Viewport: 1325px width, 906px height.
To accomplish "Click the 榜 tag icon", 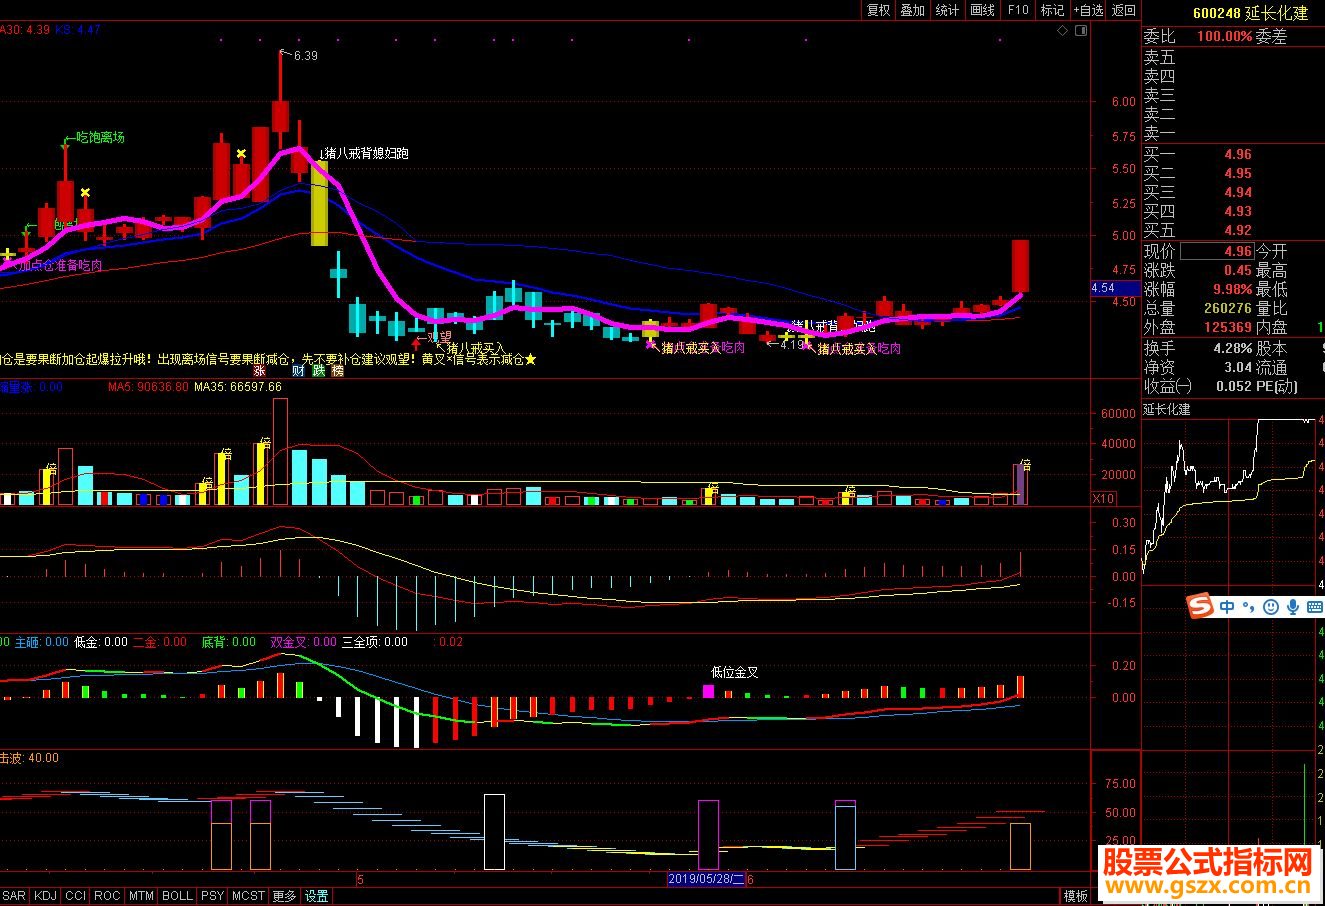I will click(x=338, y=370).
